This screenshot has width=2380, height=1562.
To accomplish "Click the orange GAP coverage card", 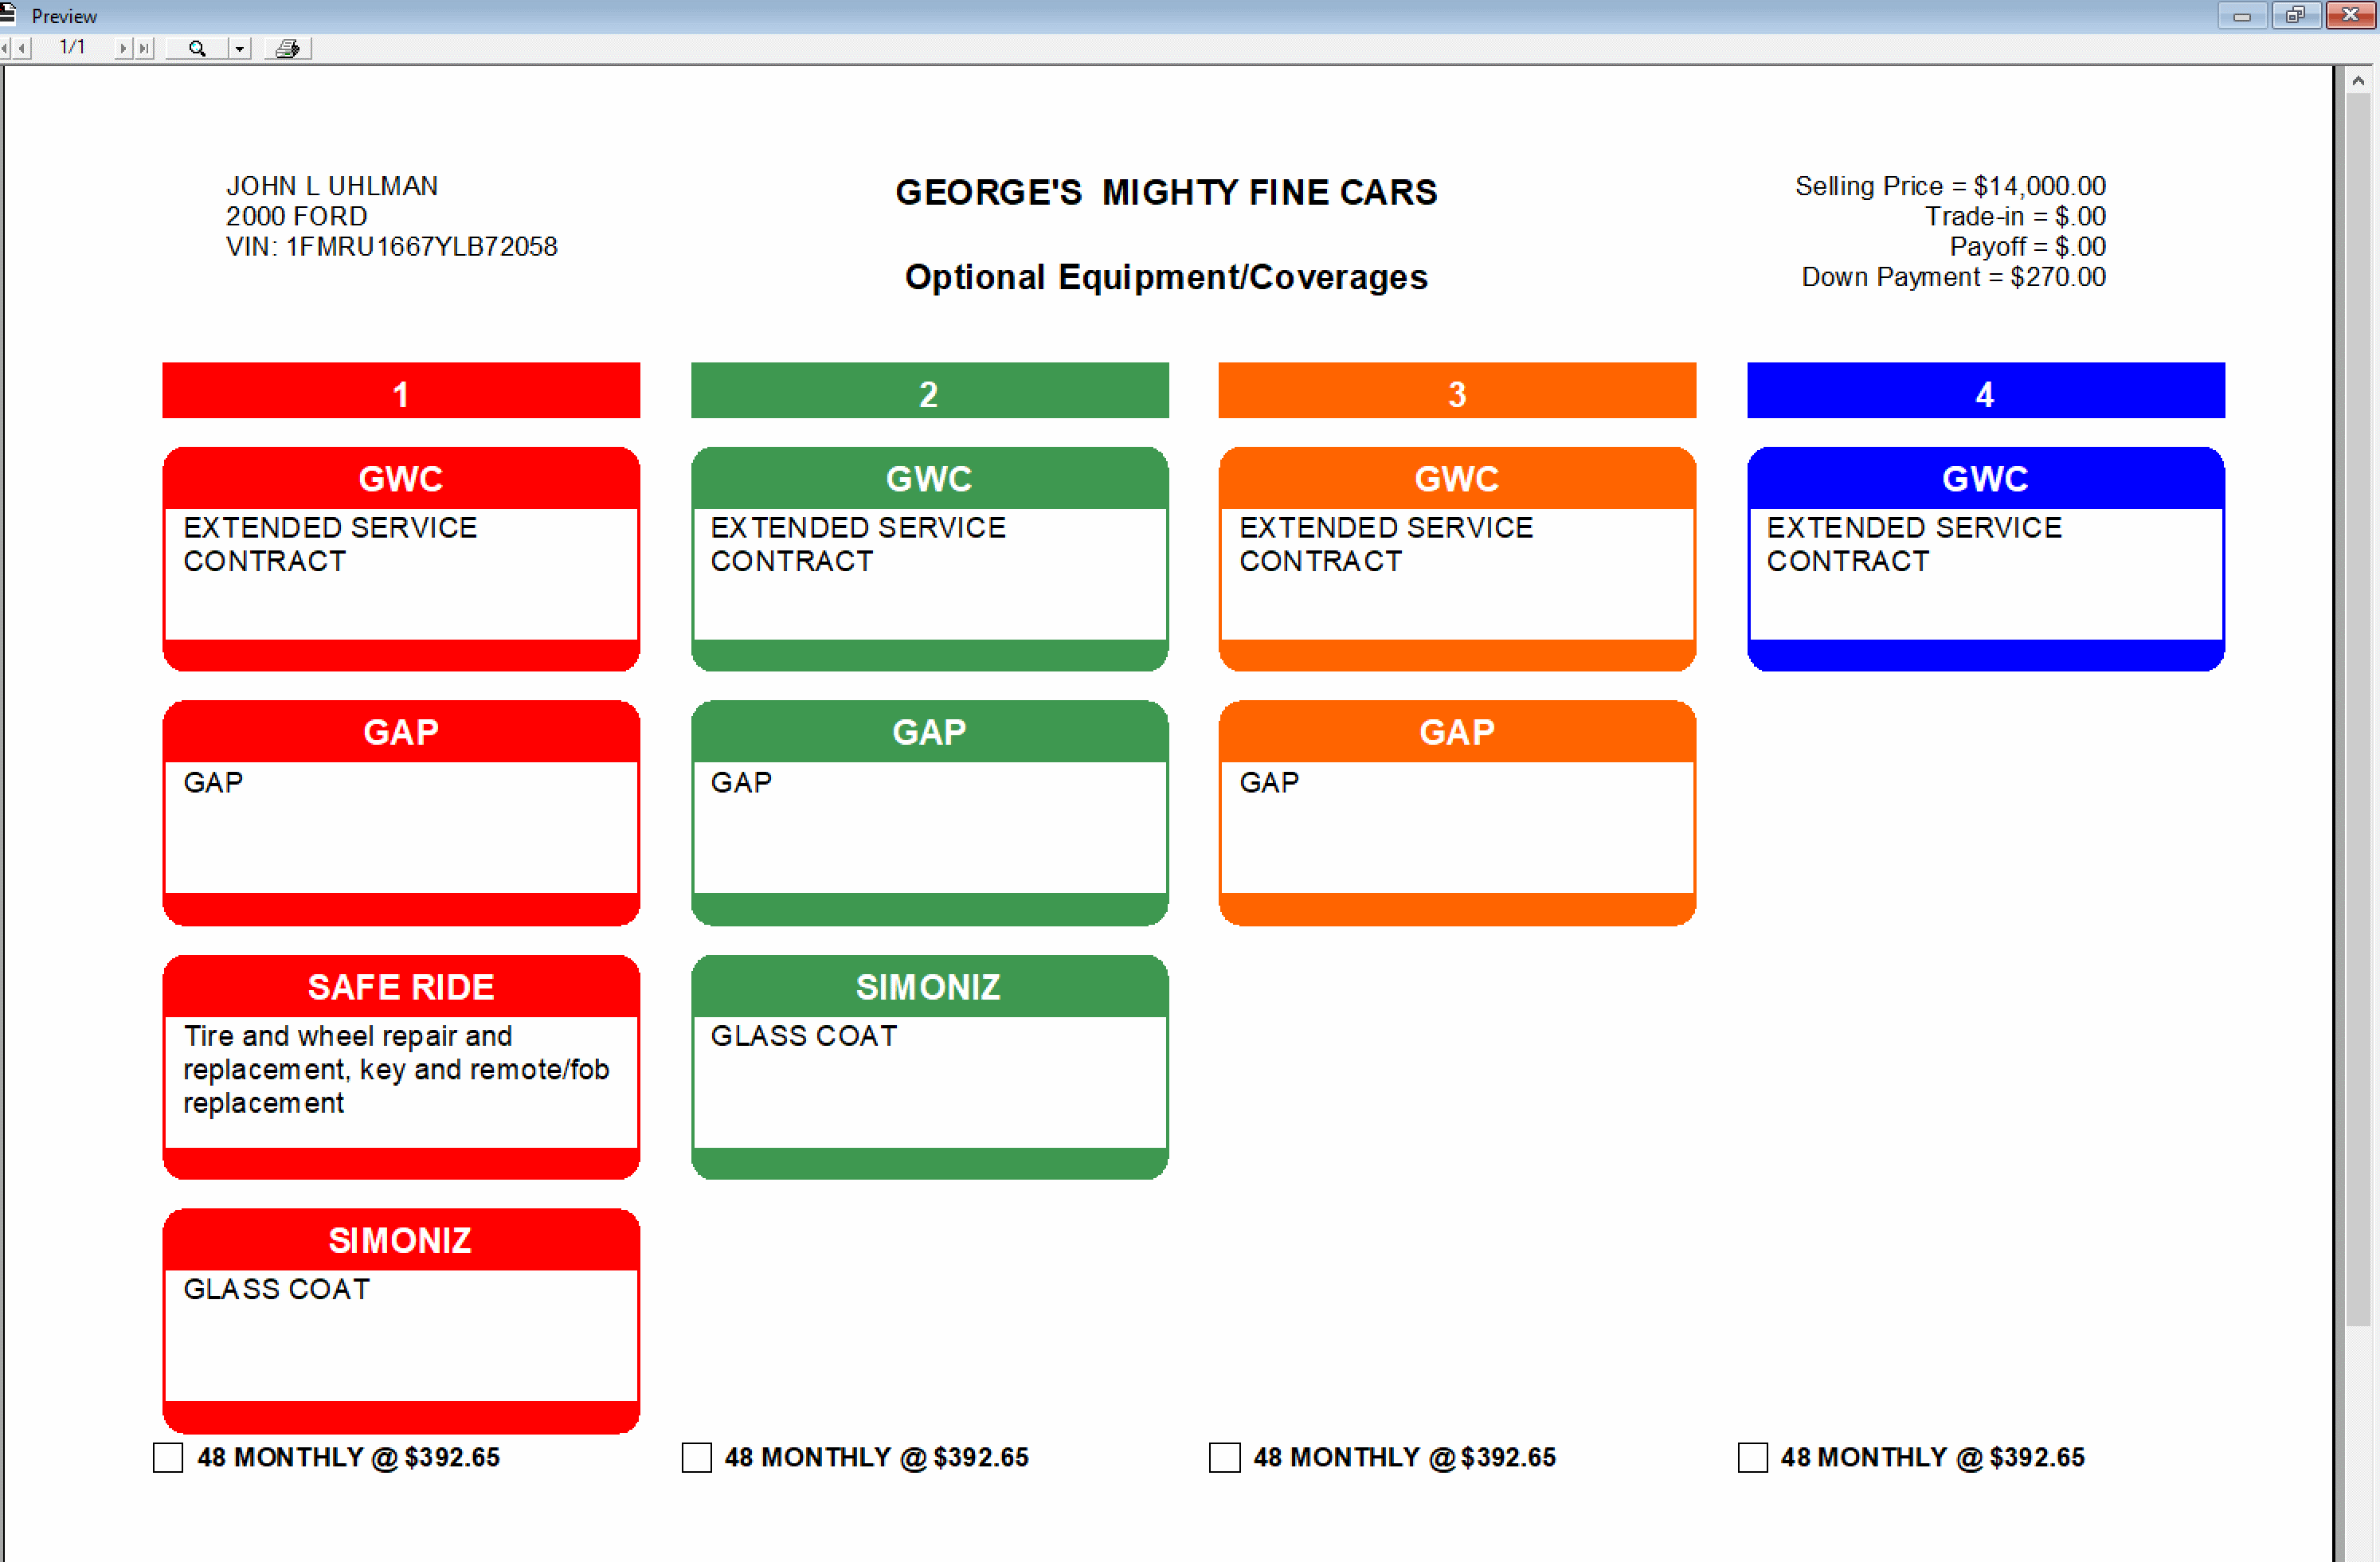I will [1457, 813].
